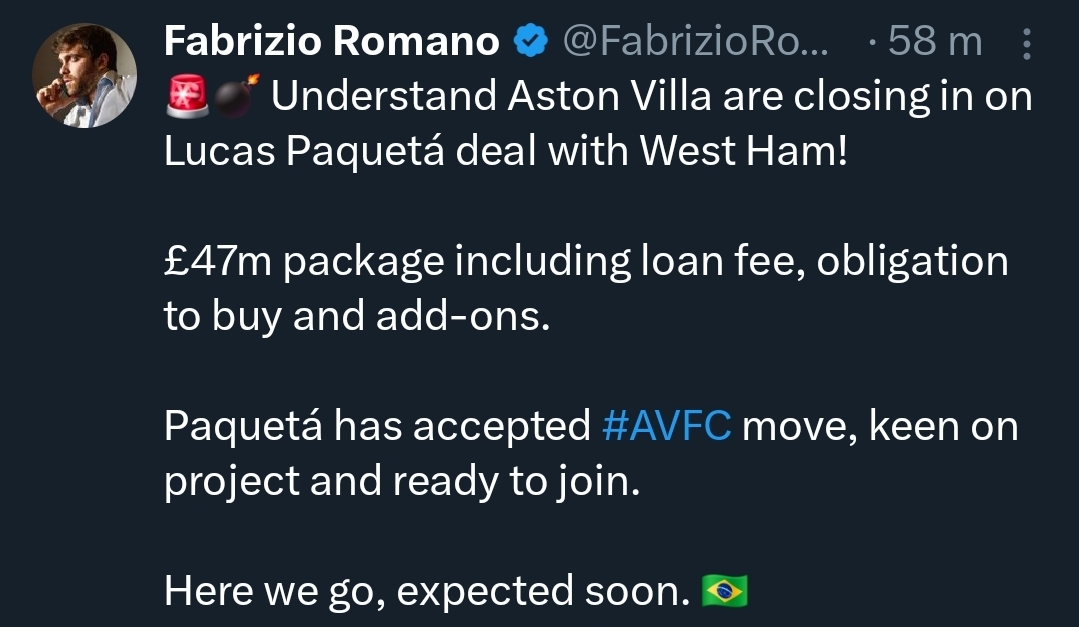Image resolution: width=1079 pixels, height=627 pixels.
Task: Click the "project and ready to join." line
Action: 401,482
